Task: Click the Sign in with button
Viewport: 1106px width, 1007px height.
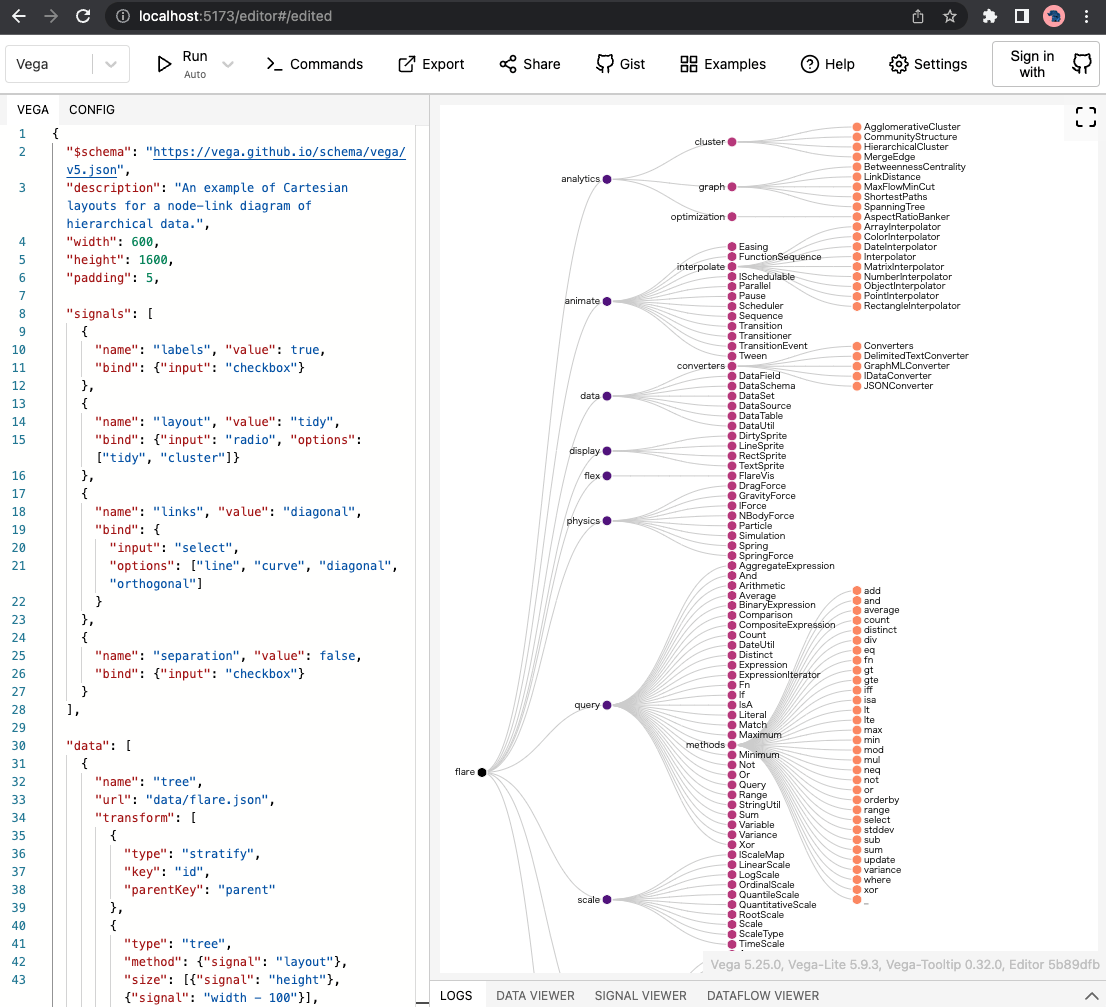Action: point(1045,64)
